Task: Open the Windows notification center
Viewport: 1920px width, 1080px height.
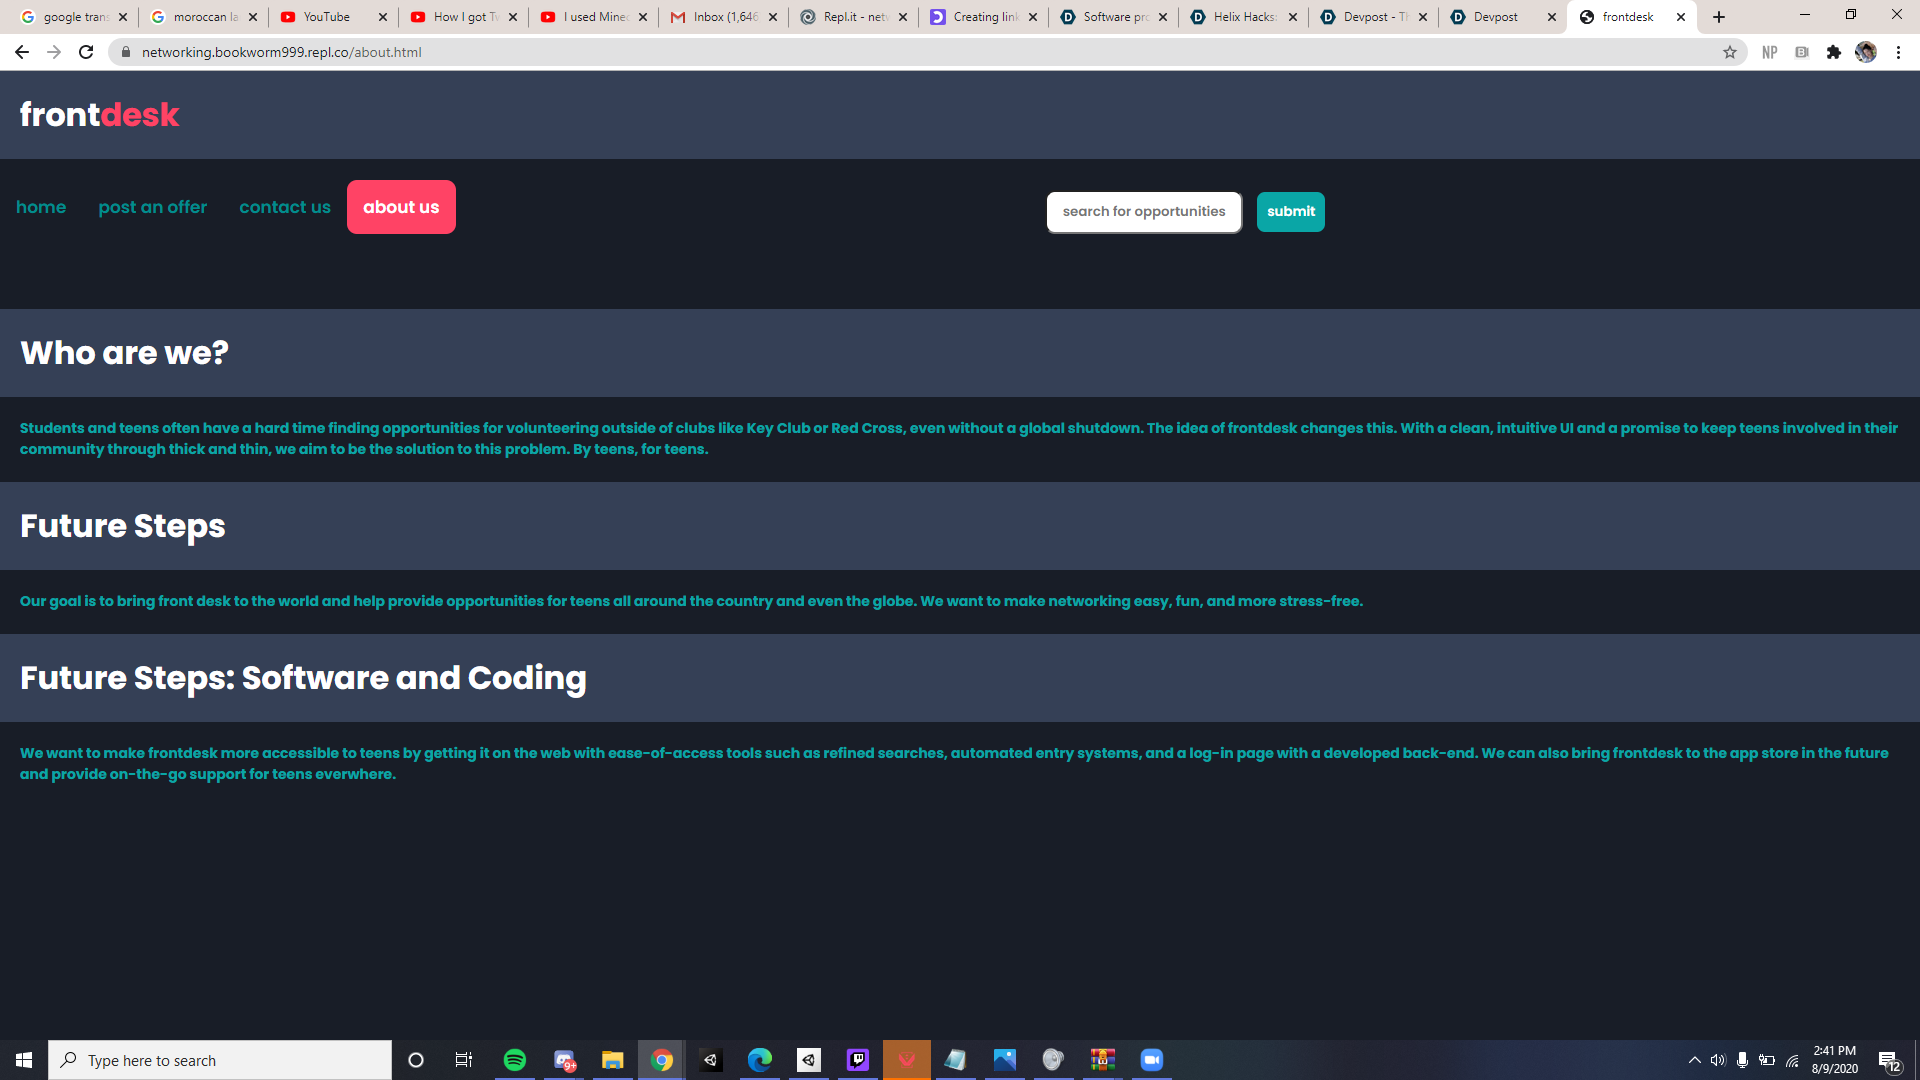Action: [x=1888, y=1060]
